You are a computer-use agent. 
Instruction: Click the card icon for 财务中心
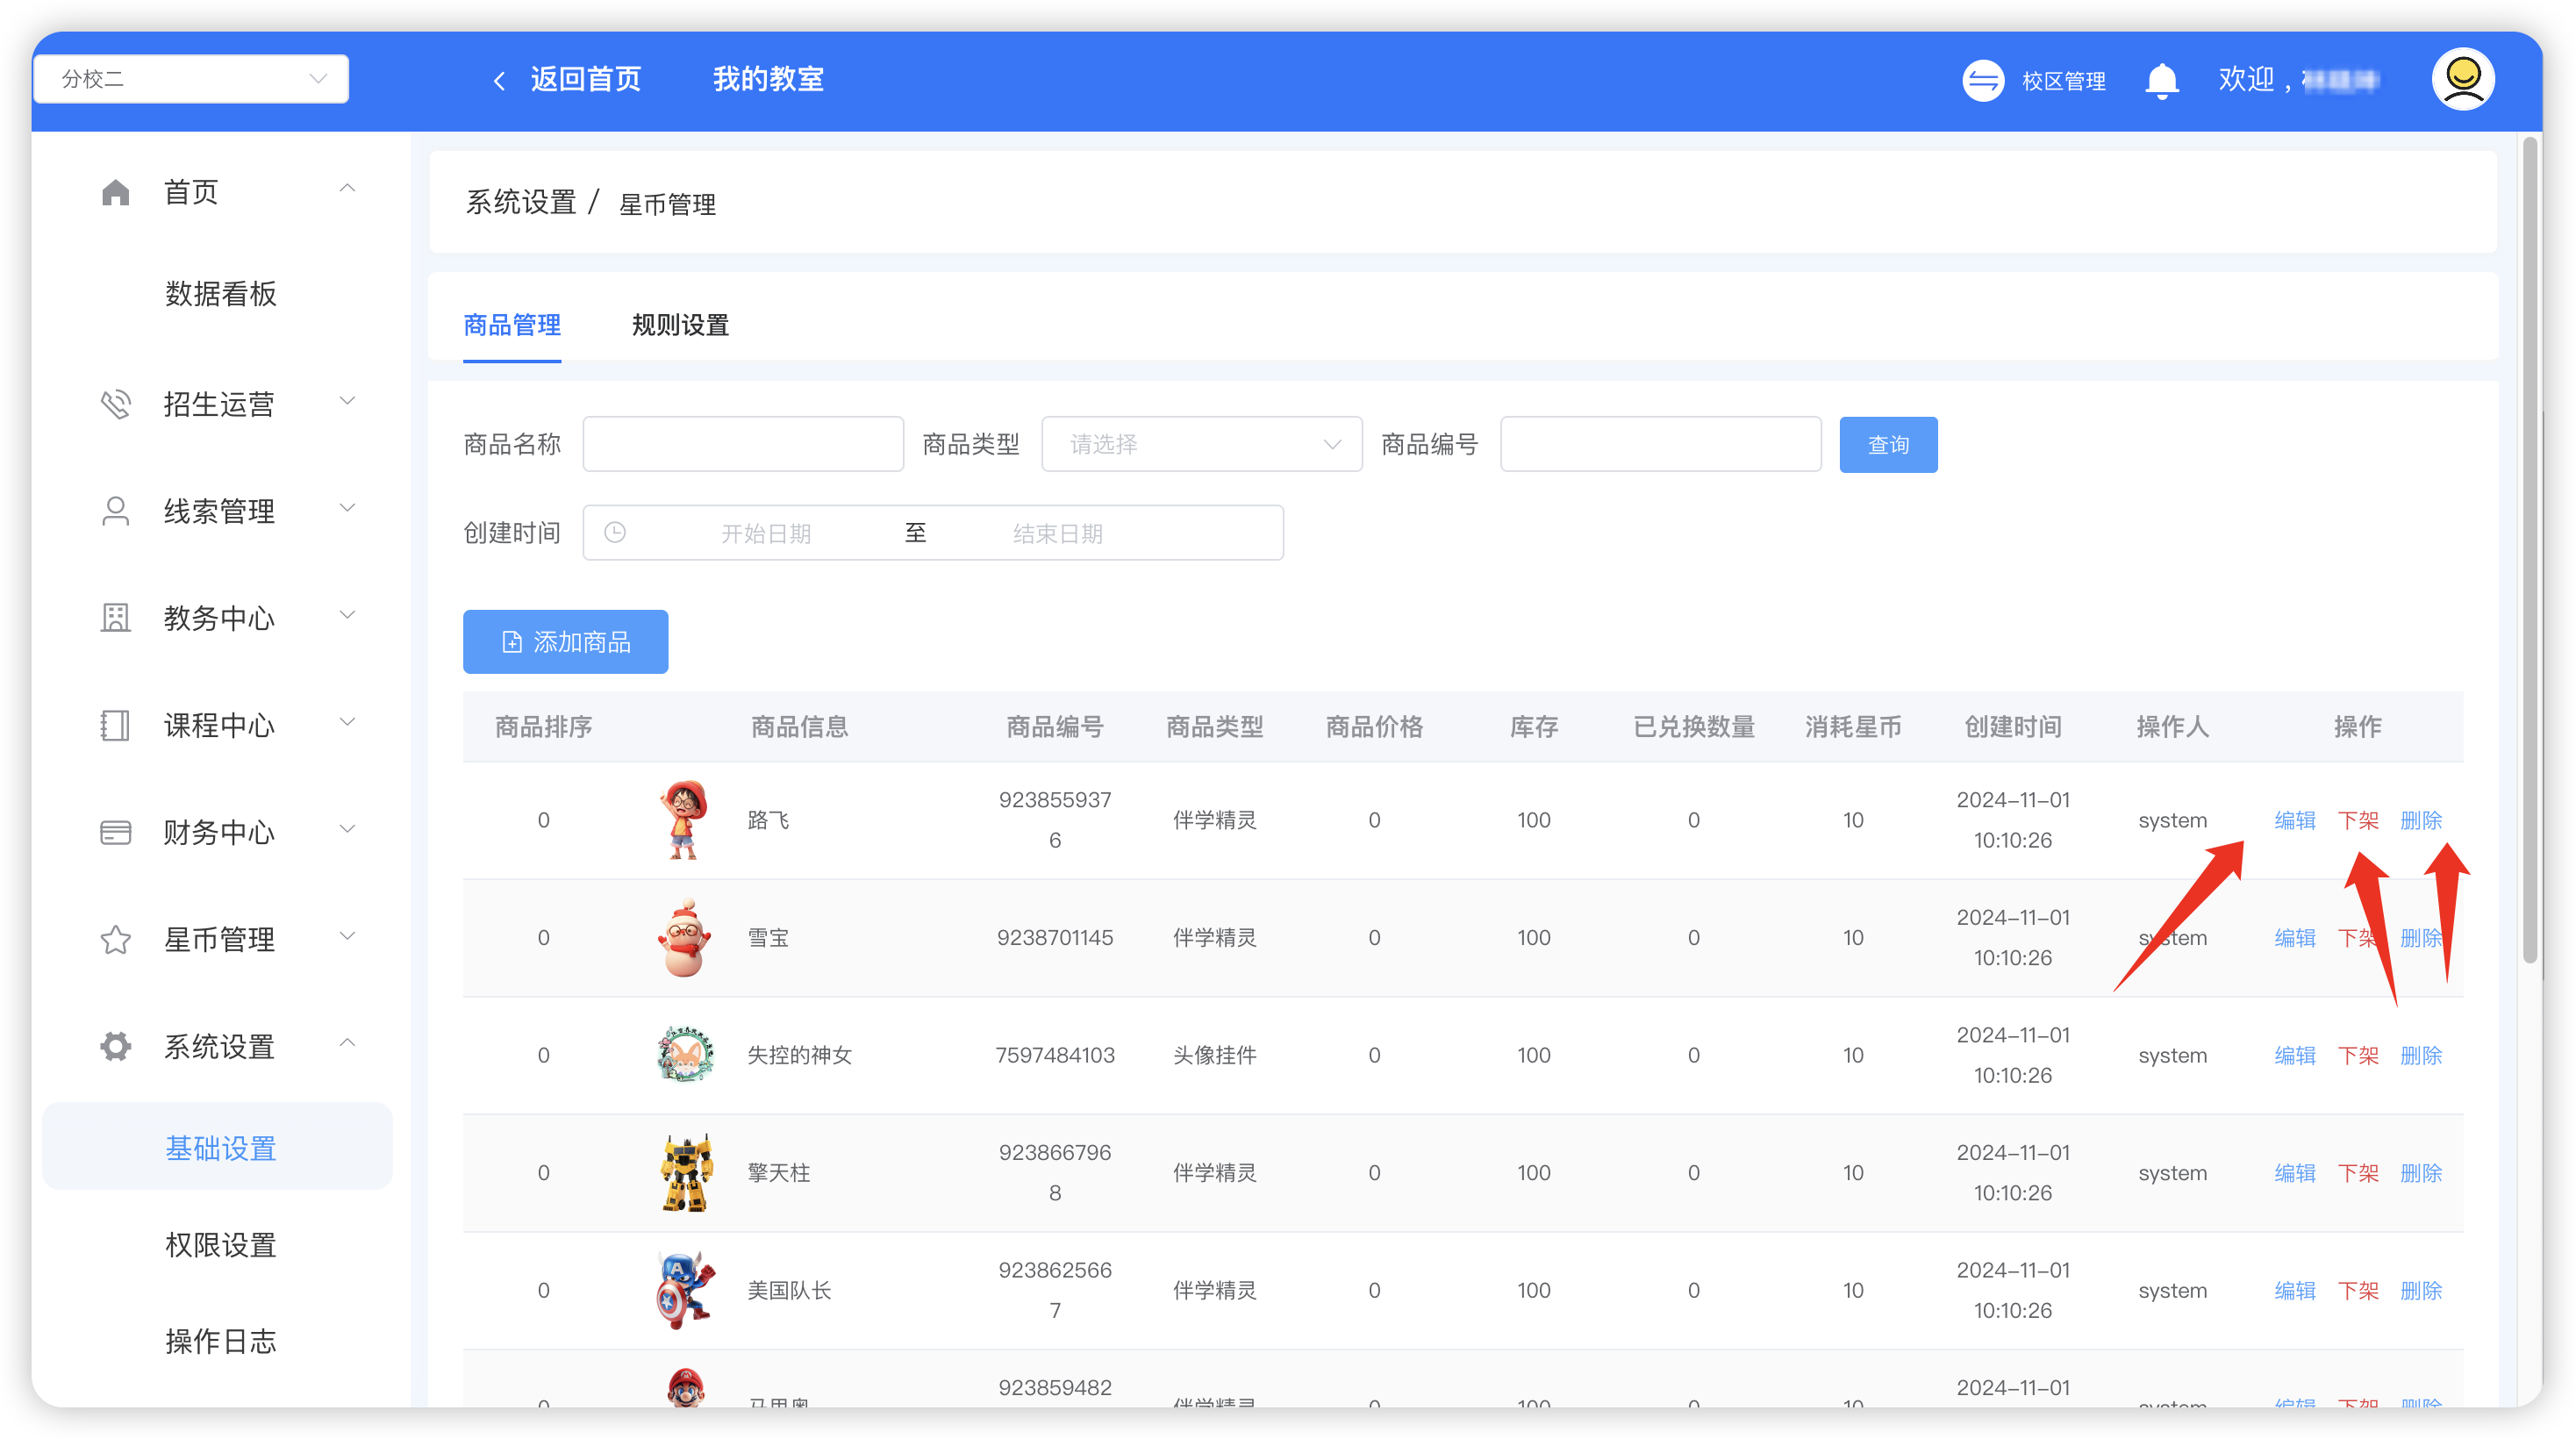116,832
